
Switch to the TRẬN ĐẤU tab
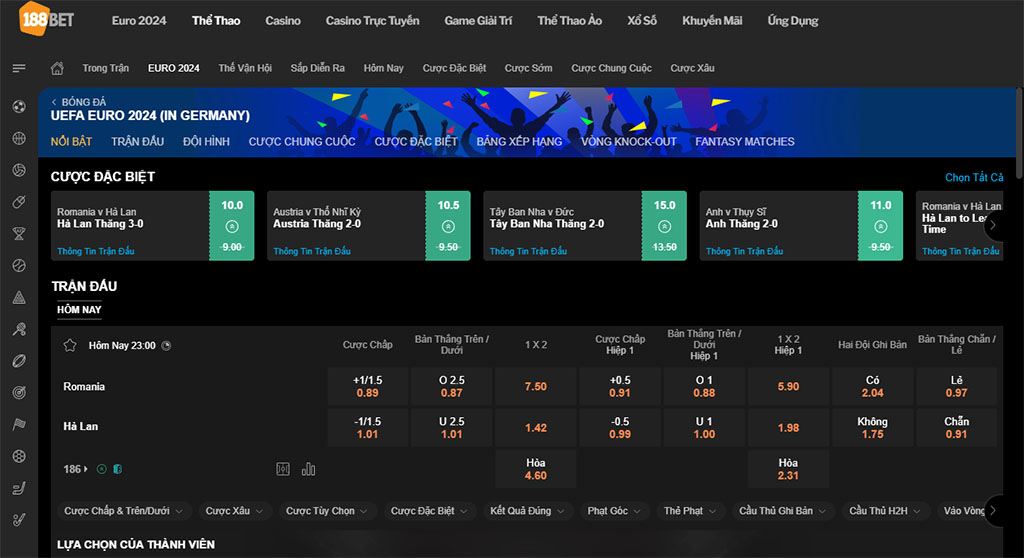click(x=137, y=141)
